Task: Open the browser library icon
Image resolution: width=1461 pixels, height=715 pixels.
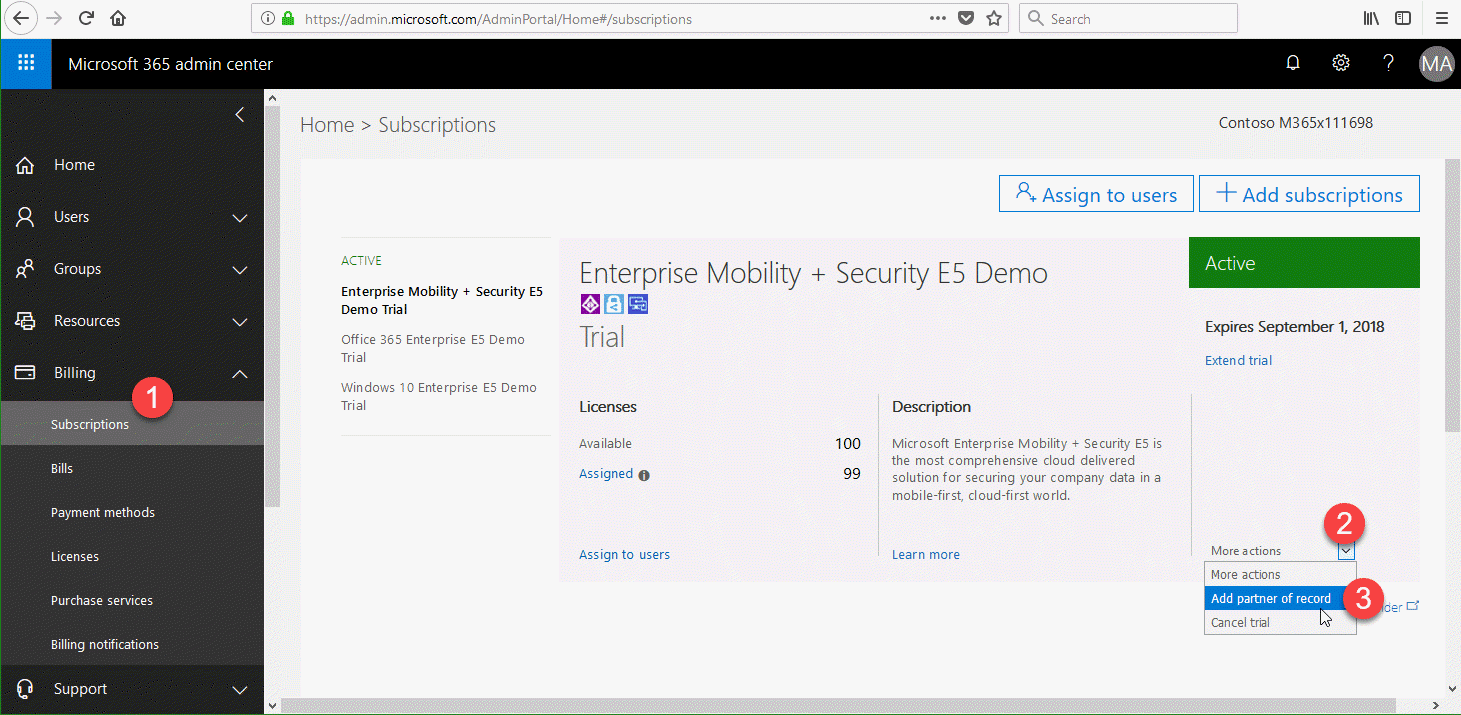Action: point(1372,18)
